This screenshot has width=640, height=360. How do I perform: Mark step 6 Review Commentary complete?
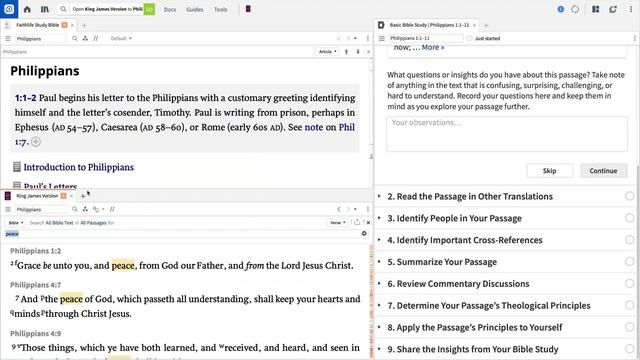tap(629, 283)
